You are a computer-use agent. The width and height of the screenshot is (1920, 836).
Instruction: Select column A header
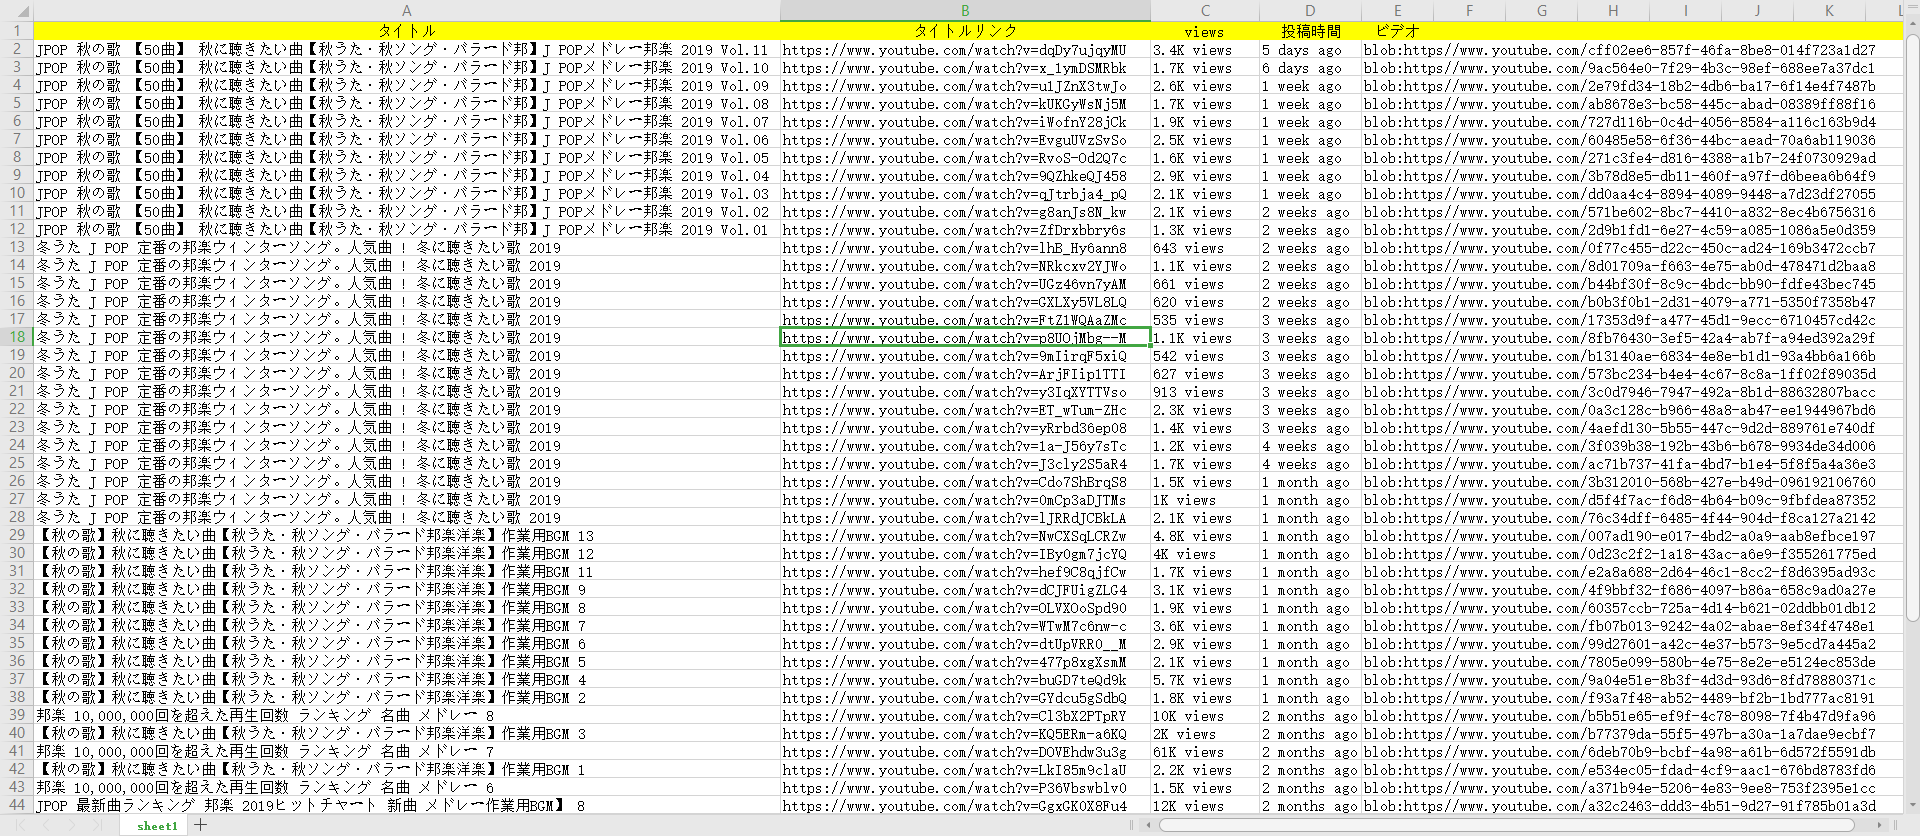point(406,11)
